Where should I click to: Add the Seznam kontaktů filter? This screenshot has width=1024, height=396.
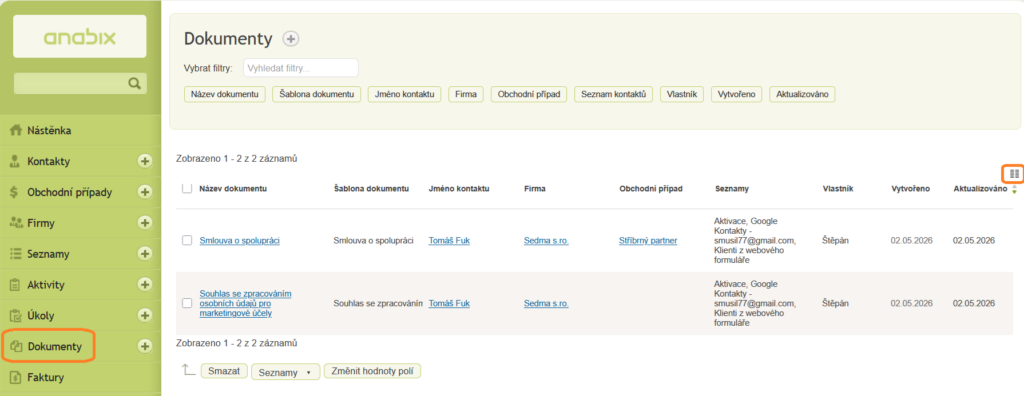pyautogui.click(x=613, y=94)
